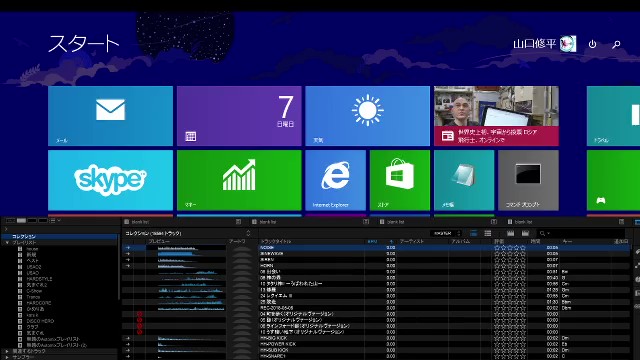
Task: Launch the Skype tile
Action: tap(110, 180)
